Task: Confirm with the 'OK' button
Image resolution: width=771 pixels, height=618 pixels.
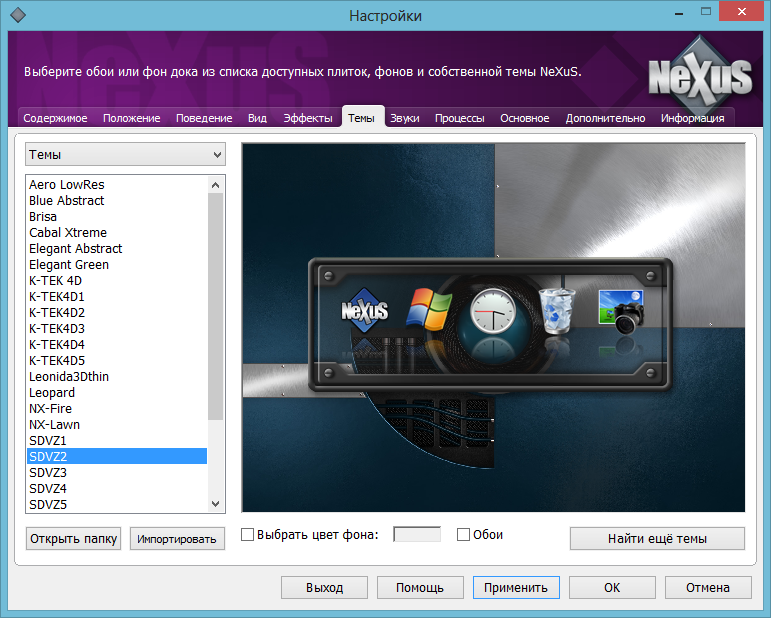Action: pyautogui.click(x=612, y=588)
